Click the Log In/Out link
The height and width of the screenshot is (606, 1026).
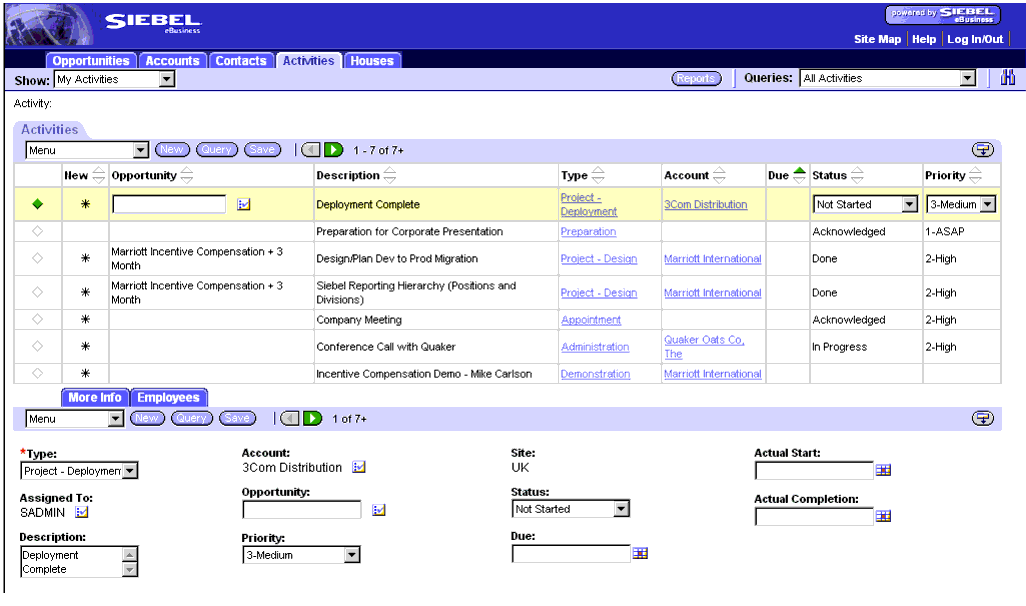[975, 39]
